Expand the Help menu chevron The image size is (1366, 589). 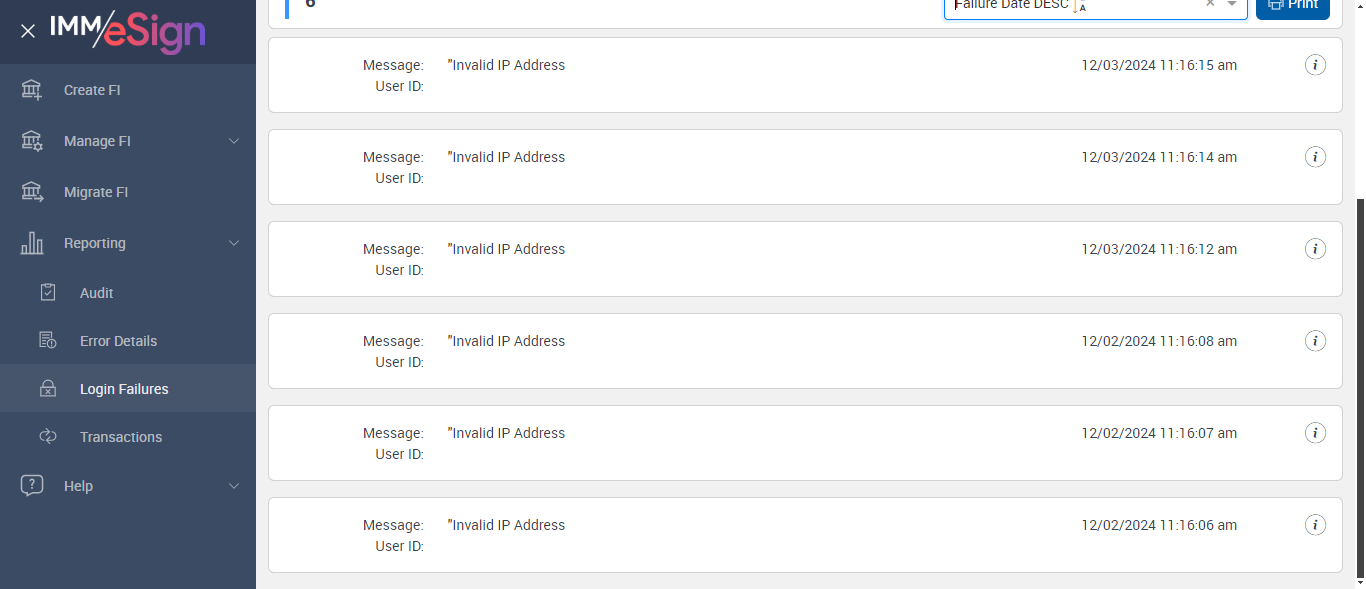pos(234,486)
